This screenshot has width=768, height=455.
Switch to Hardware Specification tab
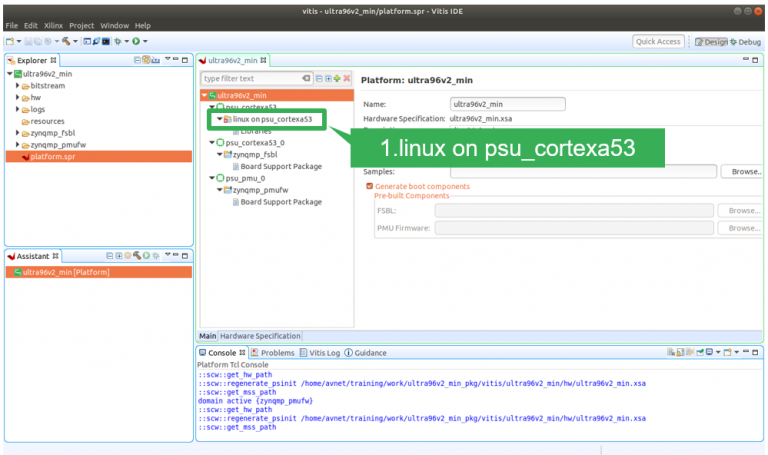260,336
